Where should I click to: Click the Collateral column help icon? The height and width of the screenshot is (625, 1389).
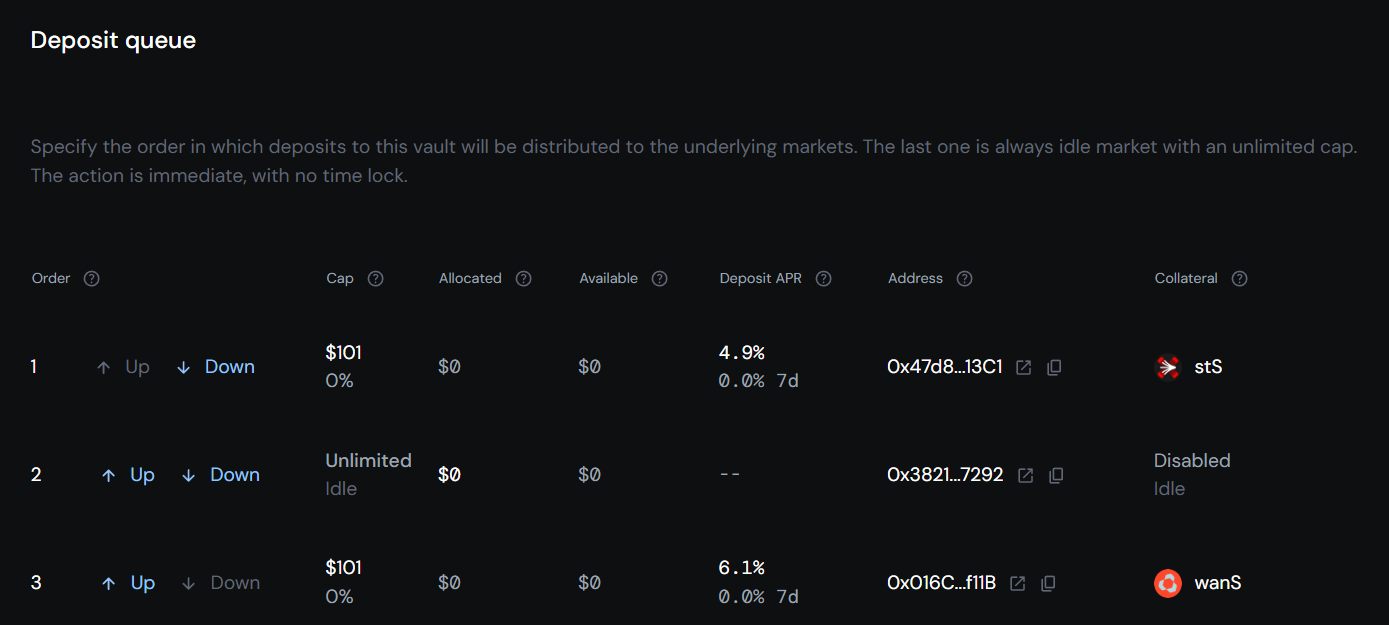coord(1239,278)
